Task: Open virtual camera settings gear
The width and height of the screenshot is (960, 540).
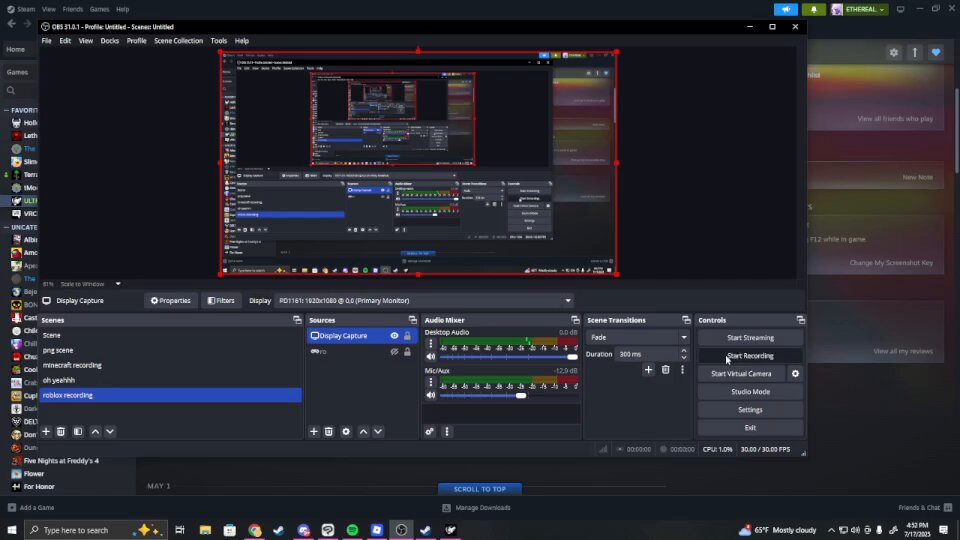Action: pyautogui.click(x=795, y=373)
